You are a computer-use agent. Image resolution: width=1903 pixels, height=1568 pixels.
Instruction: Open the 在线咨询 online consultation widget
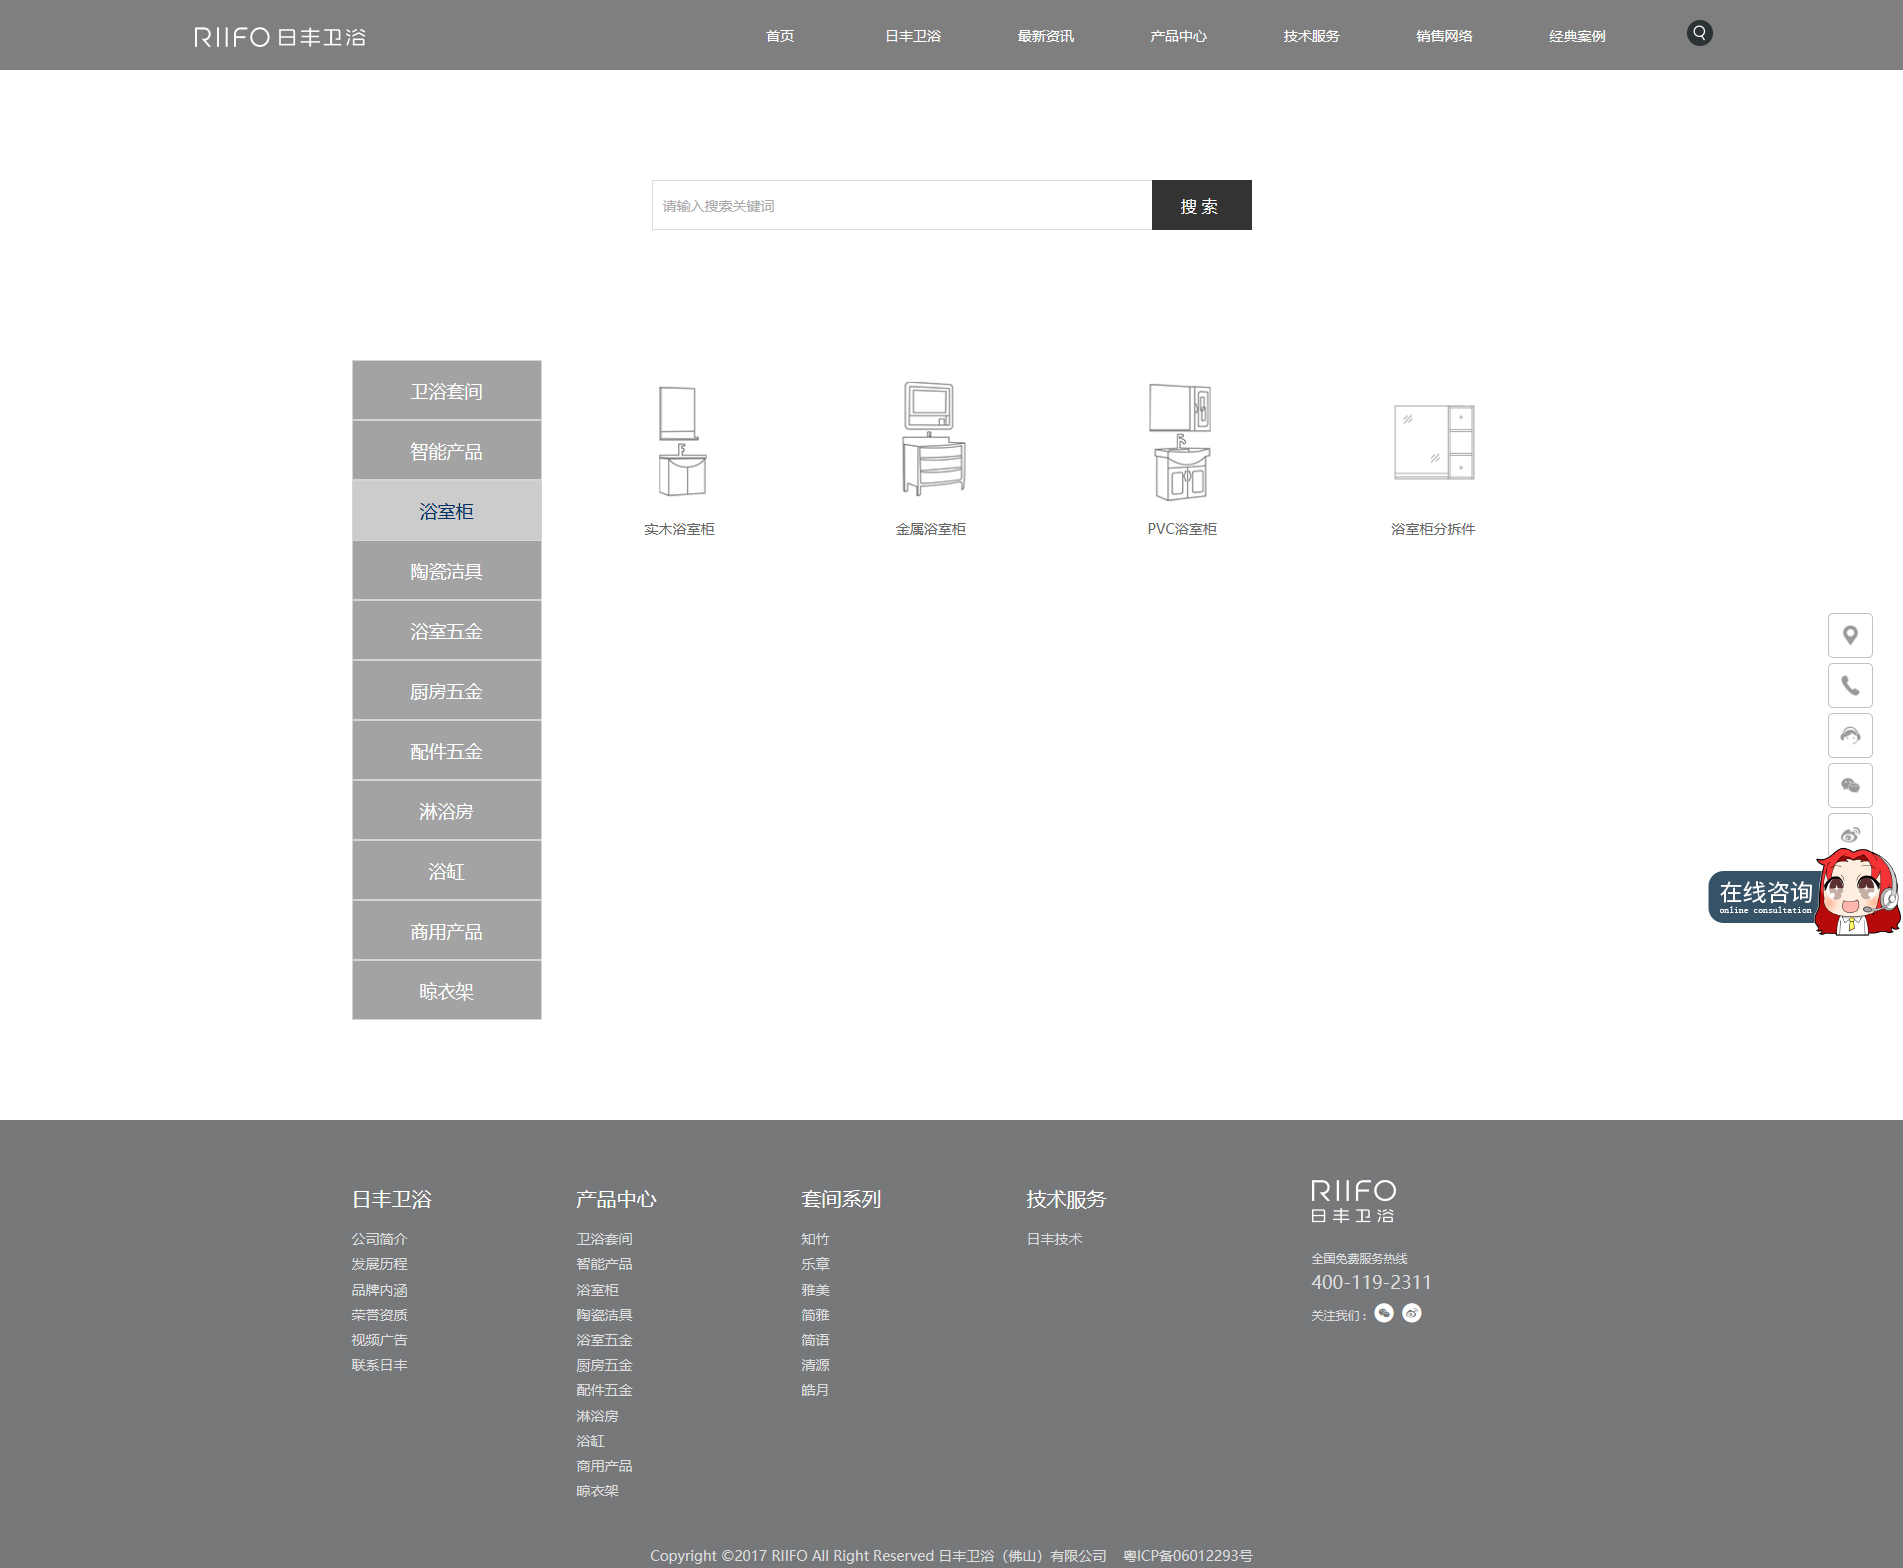tap(1766, 896)
